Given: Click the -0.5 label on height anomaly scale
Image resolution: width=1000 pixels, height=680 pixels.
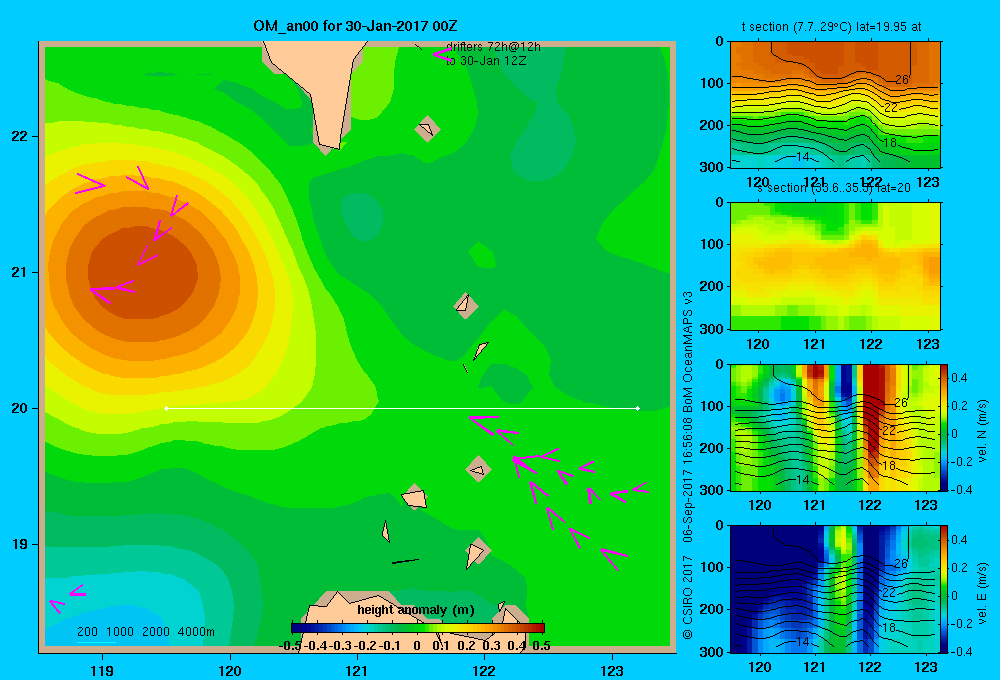Looking at the screenshot, I should tap(290, 646).
